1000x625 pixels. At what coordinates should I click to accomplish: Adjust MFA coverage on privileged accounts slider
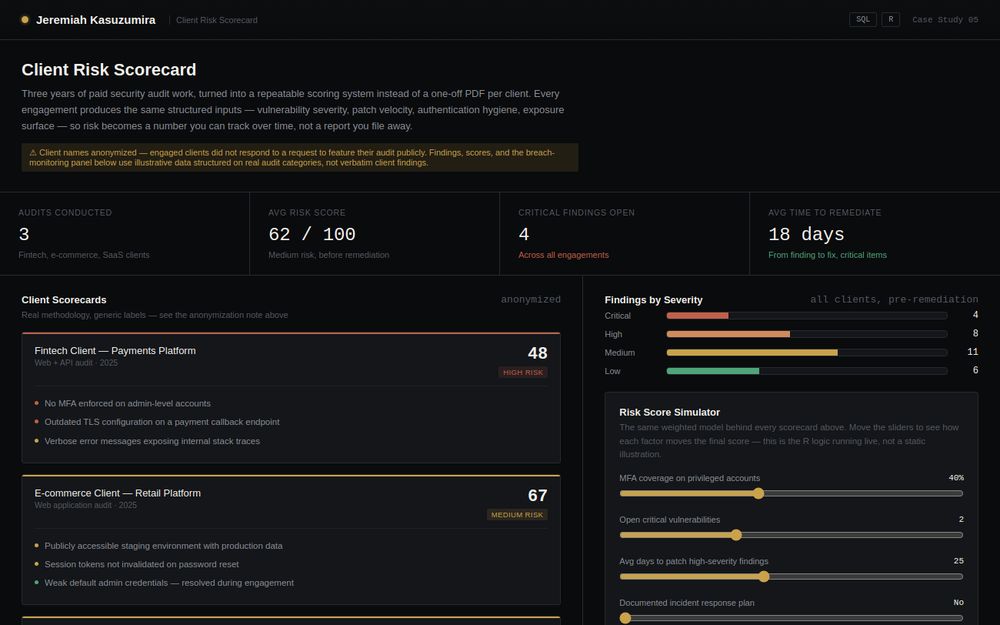click(791, 493)
